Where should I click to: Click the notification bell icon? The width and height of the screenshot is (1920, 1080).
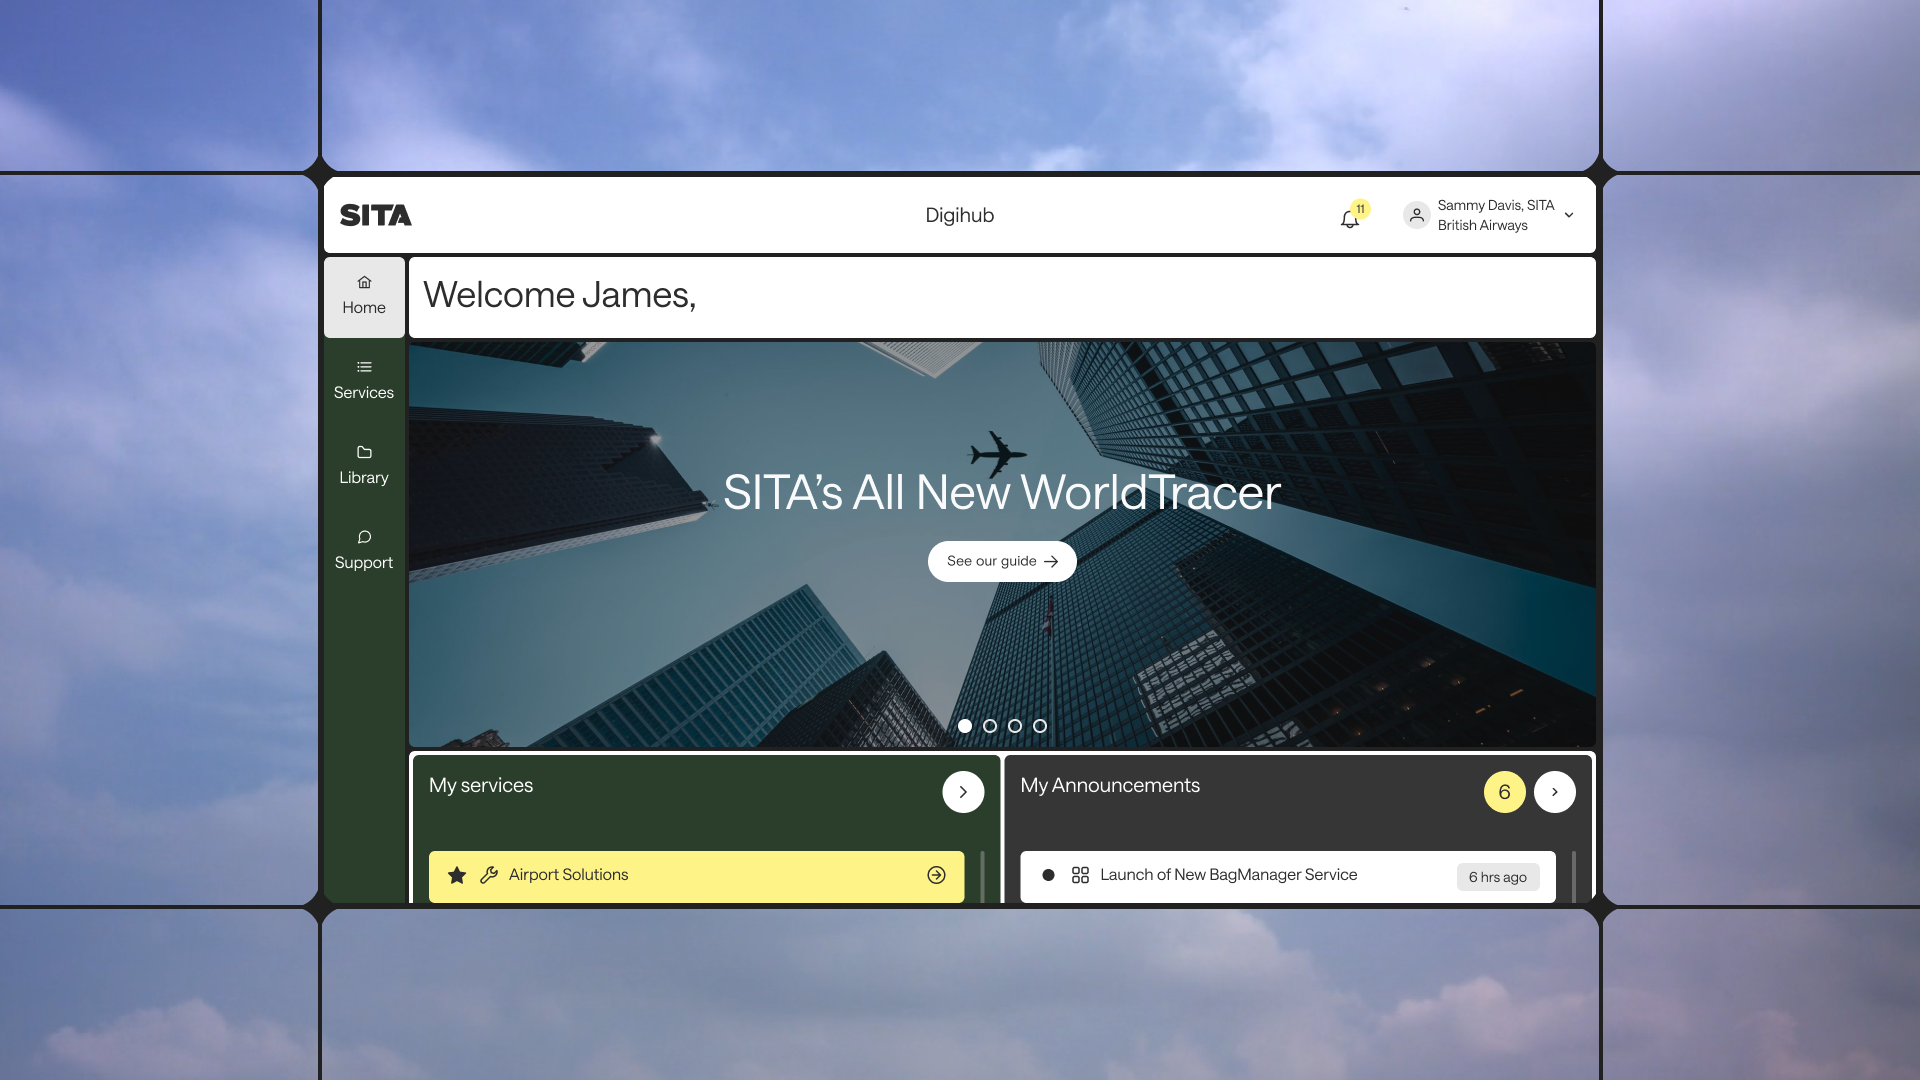point(1349,219)
